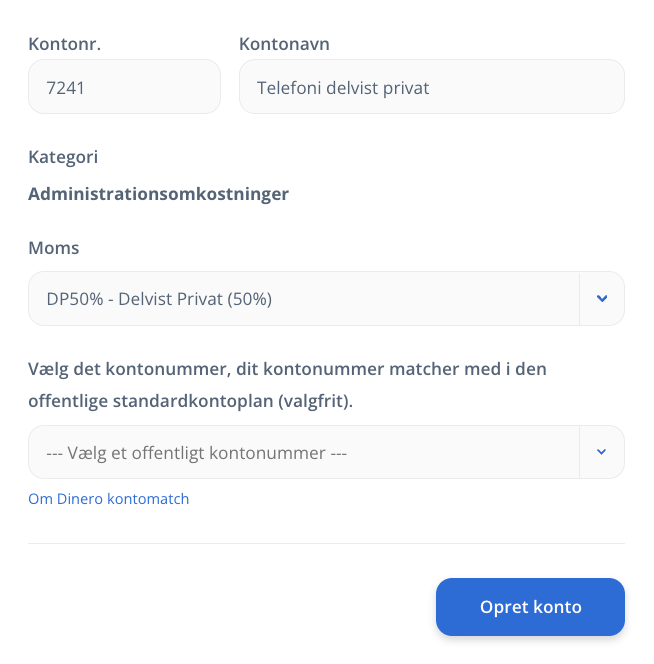Click into the Kontonavn text field
The width and height of the screenshot is (654, 664).
point(432,87)
